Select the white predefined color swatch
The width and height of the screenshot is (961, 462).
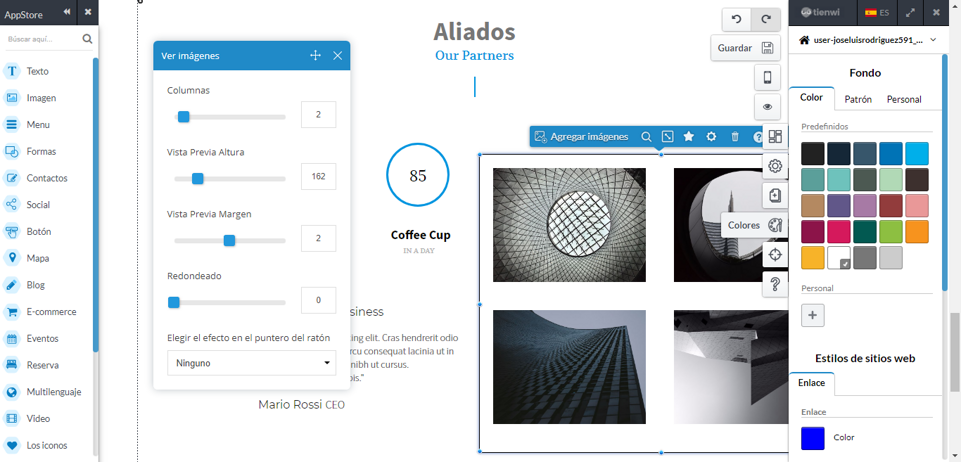(838, 257)
